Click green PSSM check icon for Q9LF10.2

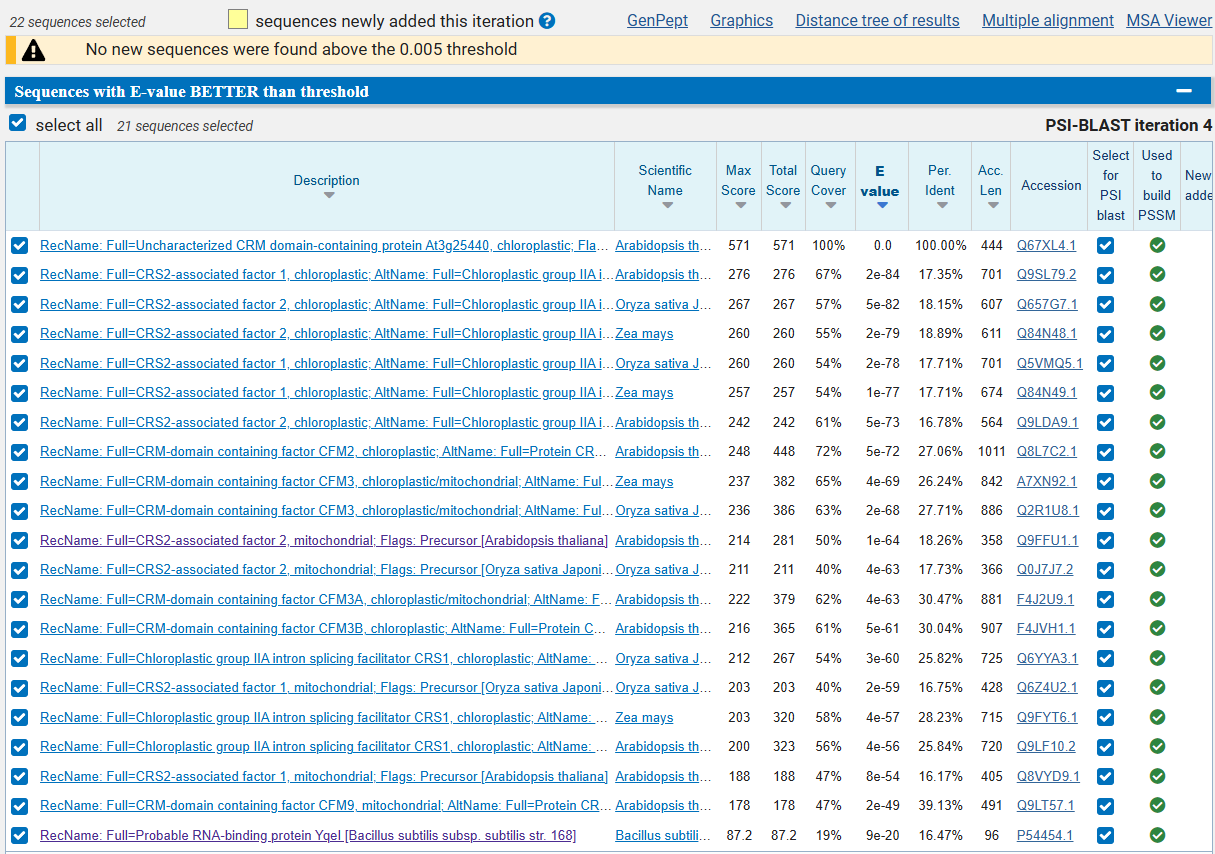click(x=1157, y=746)
